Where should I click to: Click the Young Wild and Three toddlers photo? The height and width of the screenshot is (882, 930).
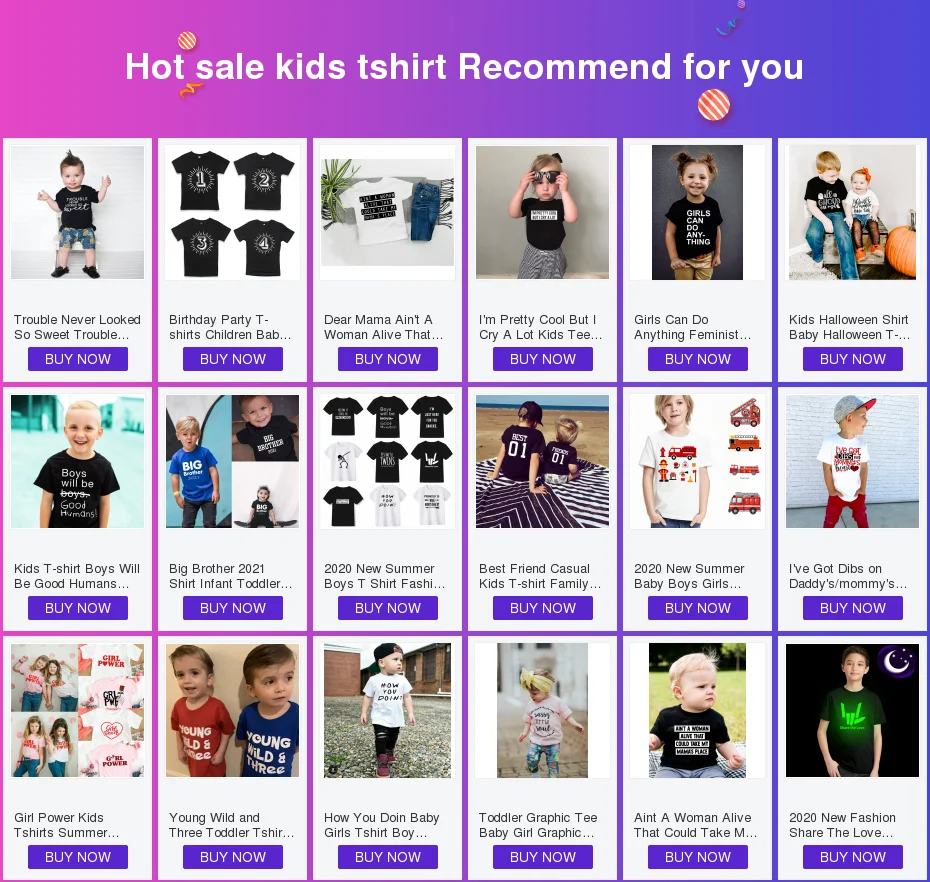(x=232, y=711)
